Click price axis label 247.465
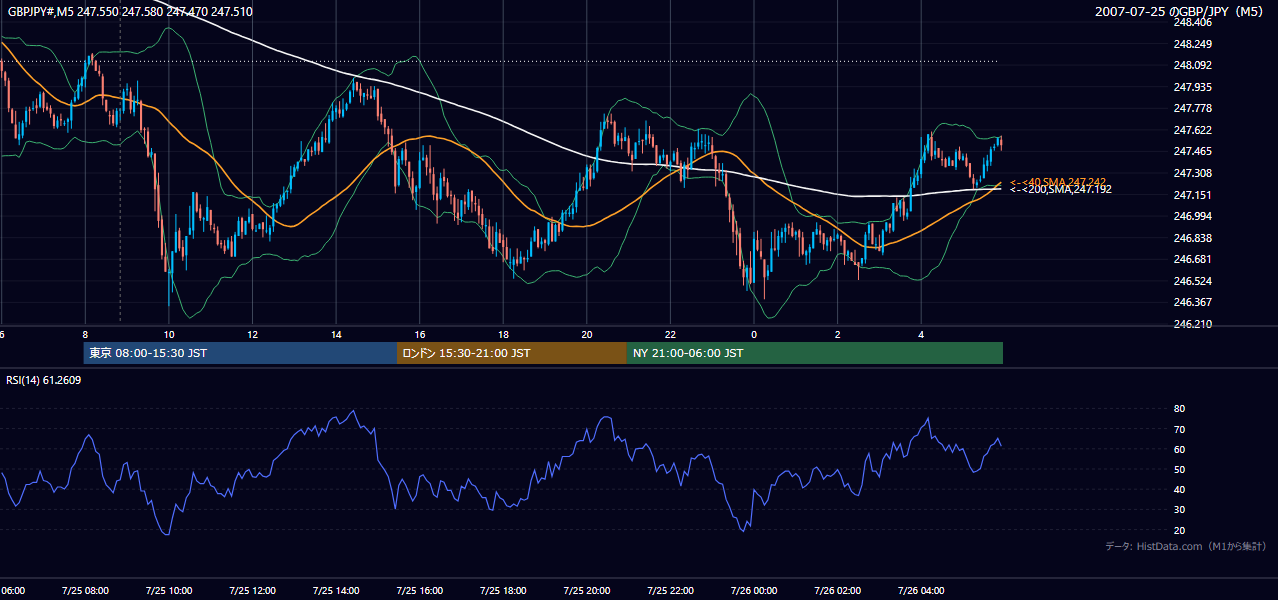1278x600 pixels. point(1193,151)
